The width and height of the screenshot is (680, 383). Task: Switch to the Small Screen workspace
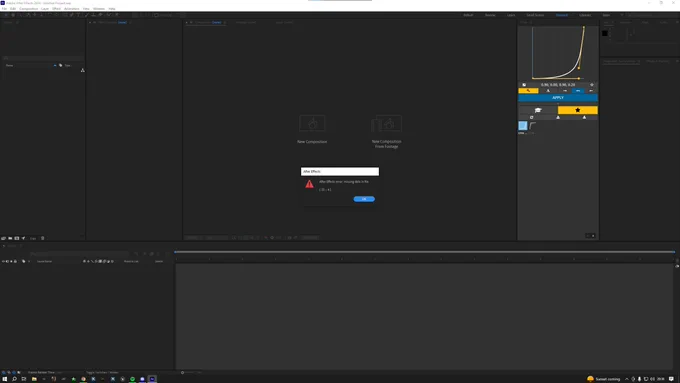535,15
